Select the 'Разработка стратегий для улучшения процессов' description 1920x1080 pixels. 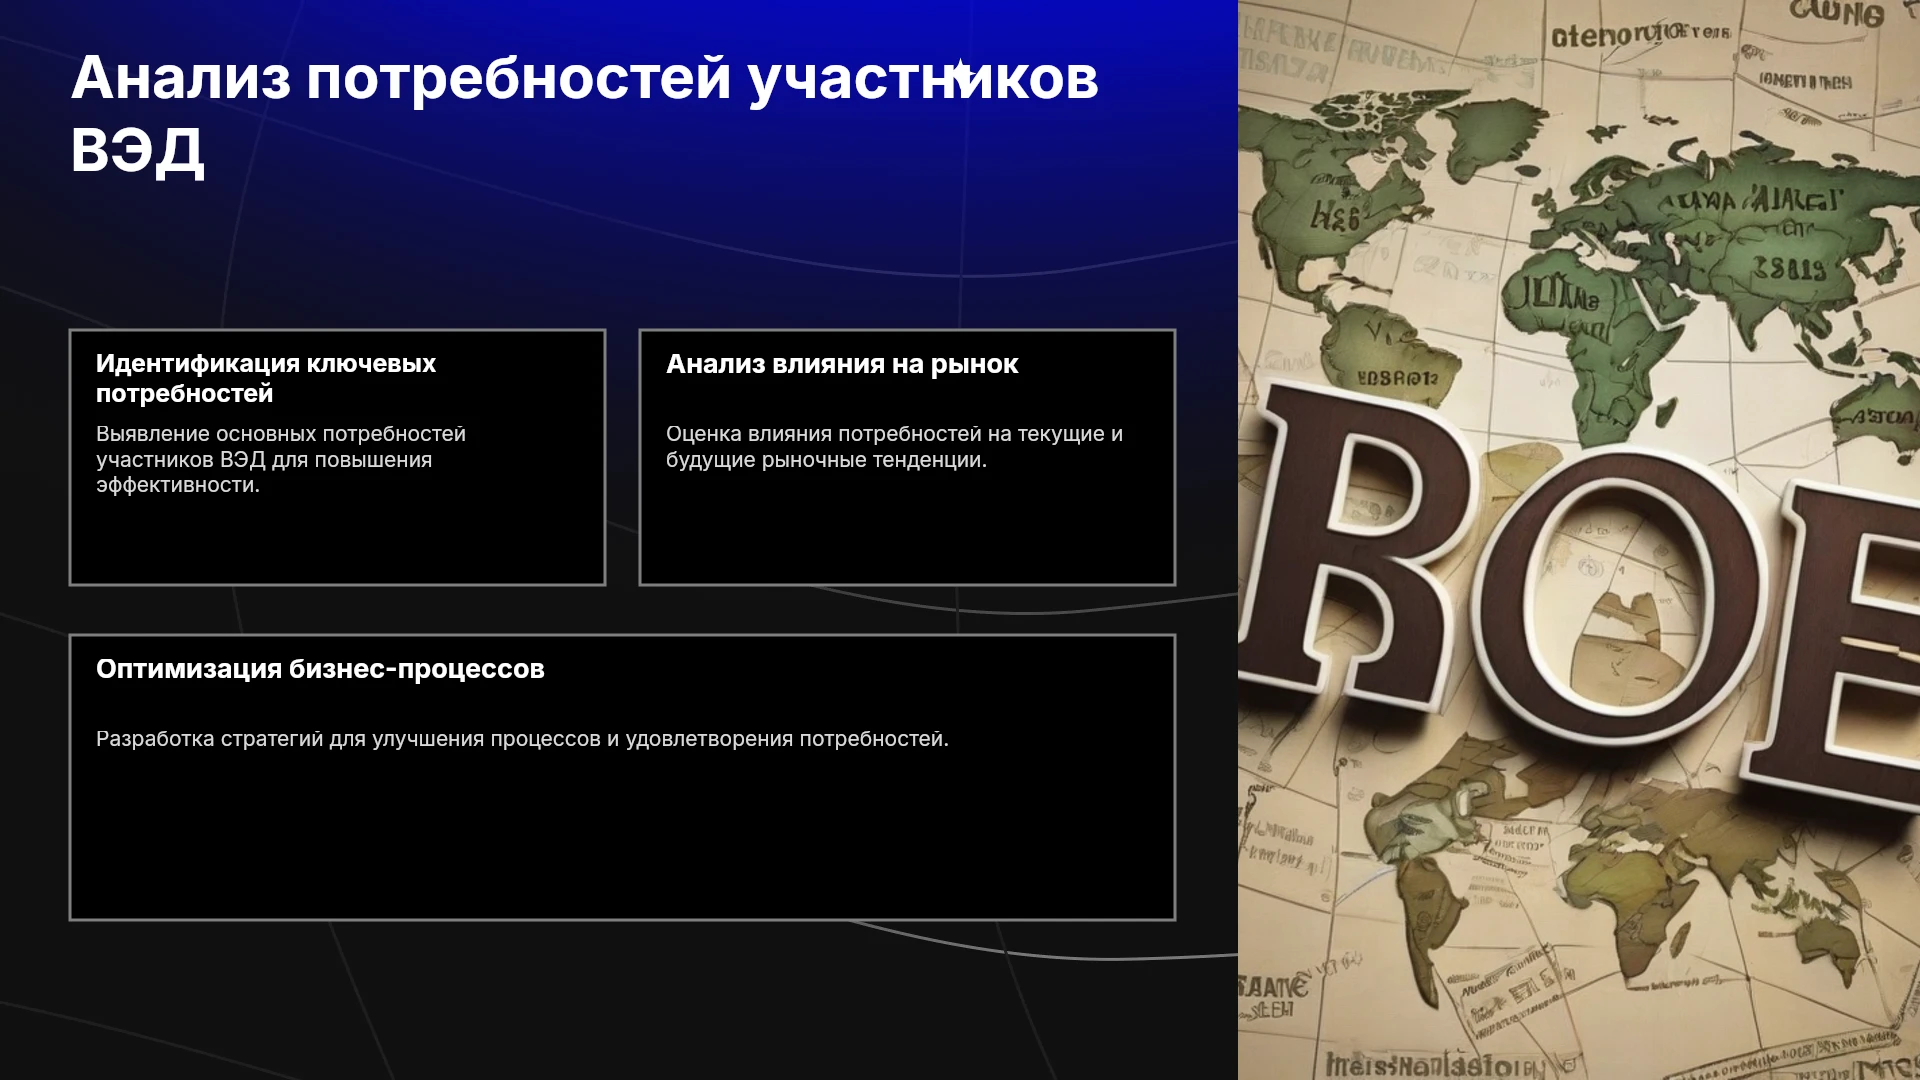click(348, 739)
